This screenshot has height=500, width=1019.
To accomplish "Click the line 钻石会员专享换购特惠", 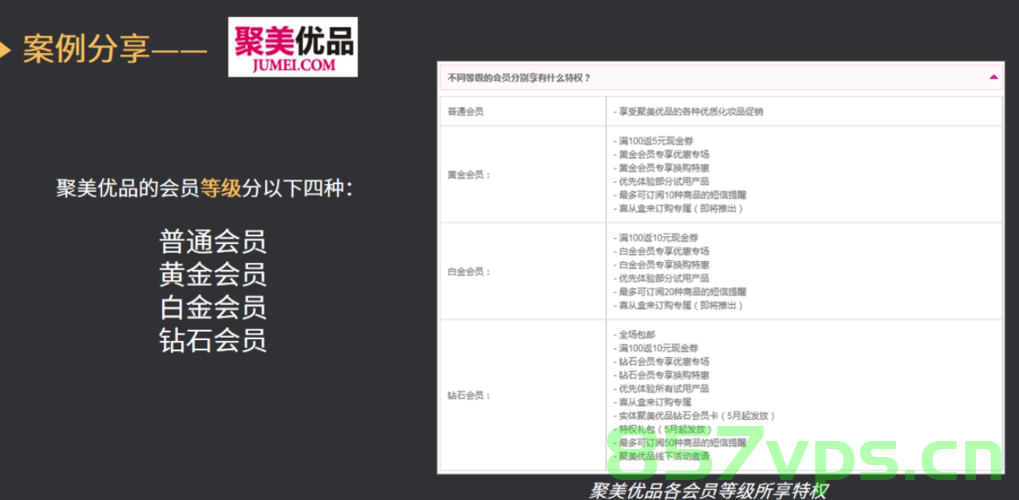I will pos(661,375).
